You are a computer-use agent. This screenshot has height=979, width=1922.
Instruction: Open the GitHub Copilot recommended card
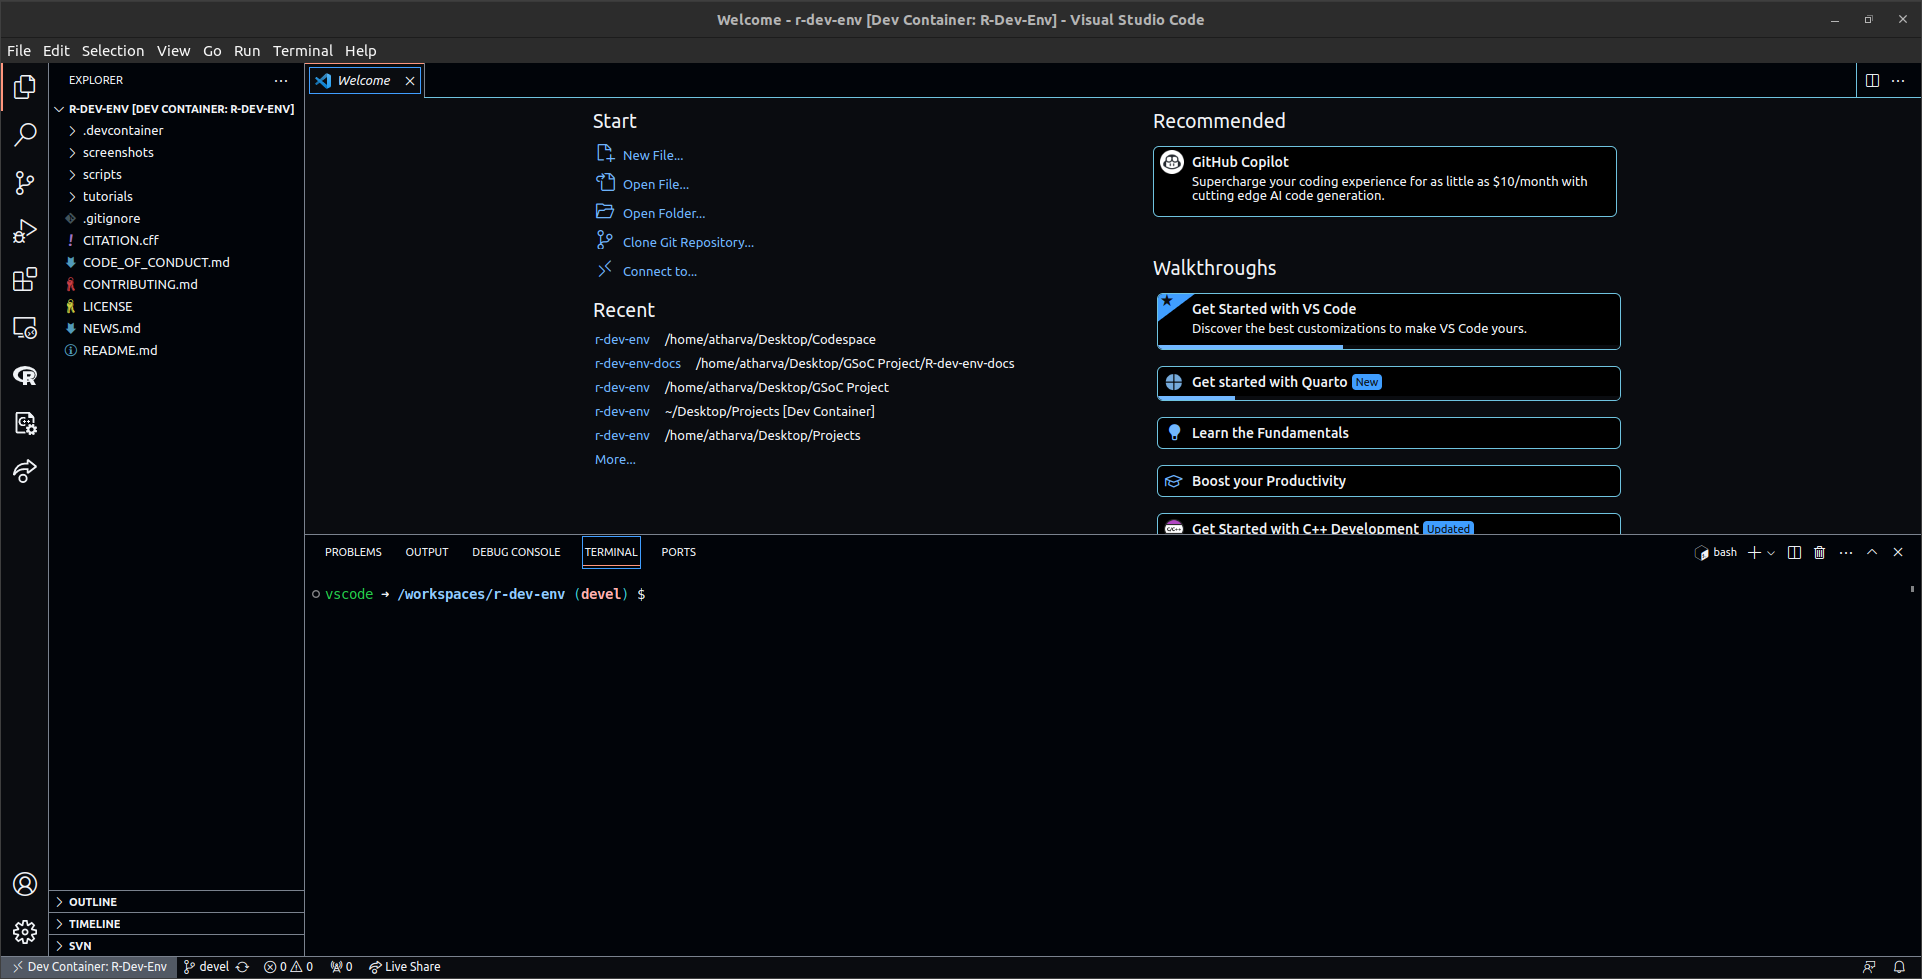point(1385,181)
